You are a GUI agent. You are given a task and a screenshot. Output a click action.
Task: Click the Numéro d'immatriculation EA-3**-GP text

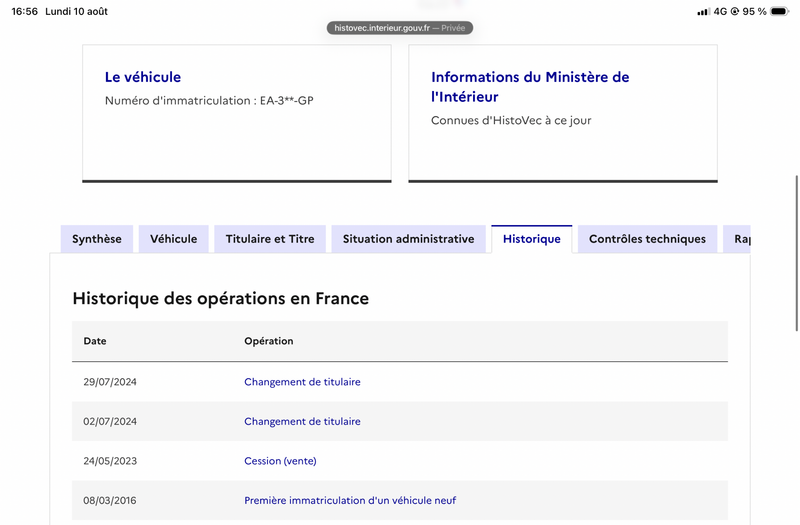click(x=209, y=101)
